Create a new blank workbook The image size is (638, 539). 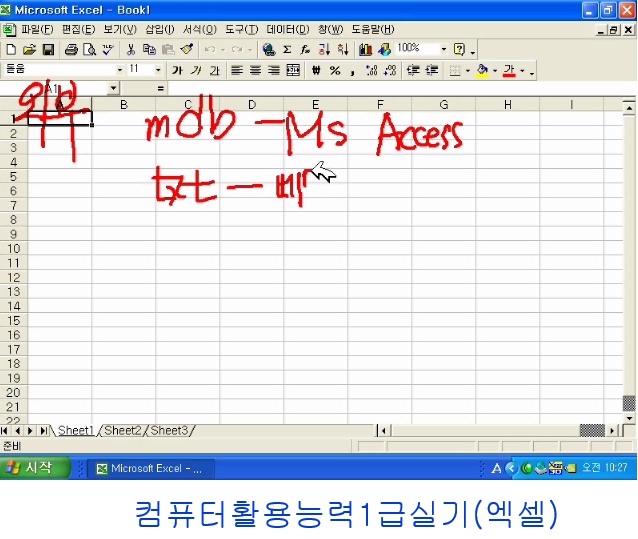[x=11, y=50]
